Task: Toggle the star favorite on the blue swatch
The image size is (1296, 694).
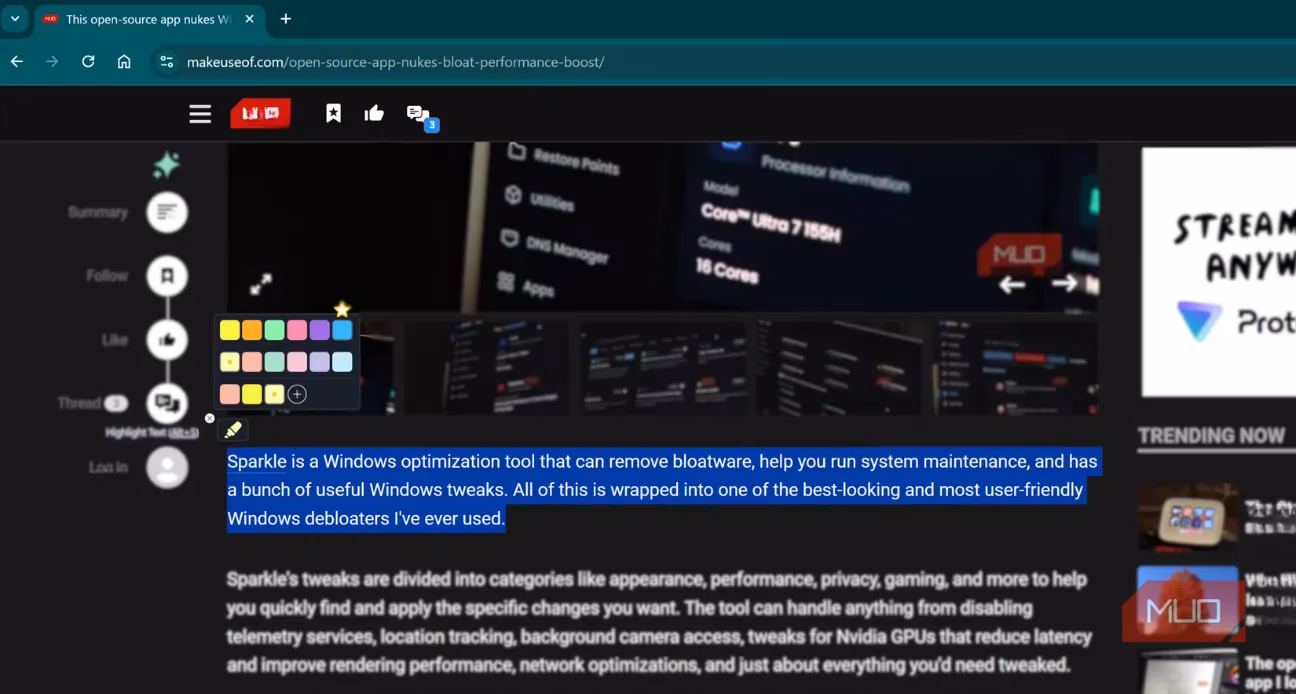Action: click(342, 310)
